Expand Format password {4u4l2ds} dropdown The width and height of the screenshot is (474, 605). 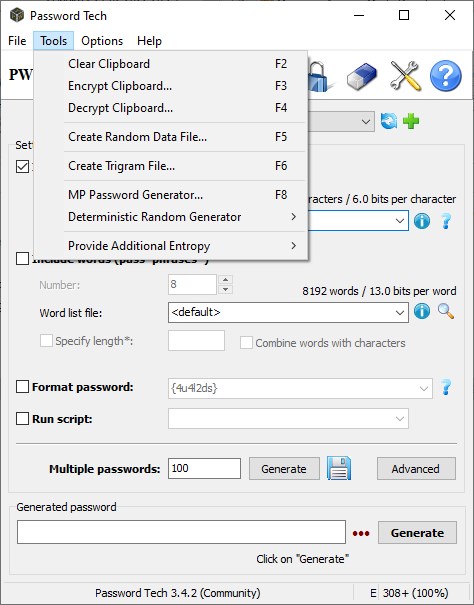(x=424, y=388)
